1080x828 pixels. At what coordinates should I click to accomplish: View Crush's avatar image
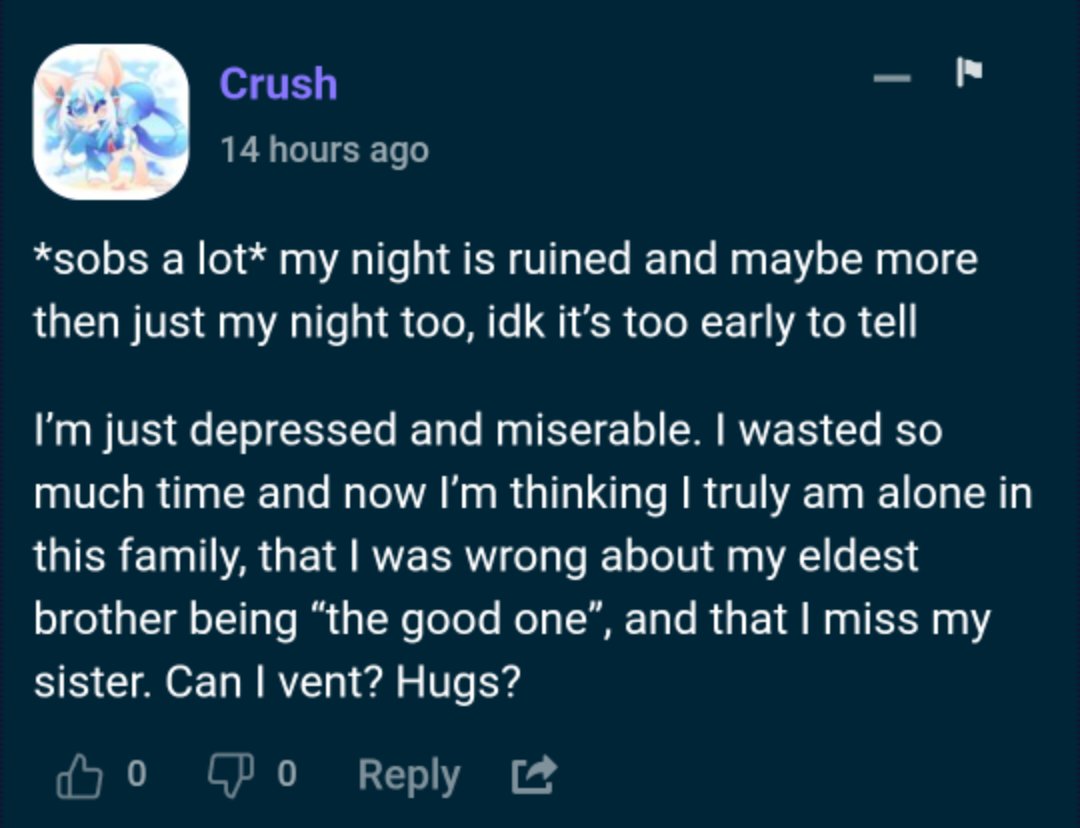click(x=111, y=122)
